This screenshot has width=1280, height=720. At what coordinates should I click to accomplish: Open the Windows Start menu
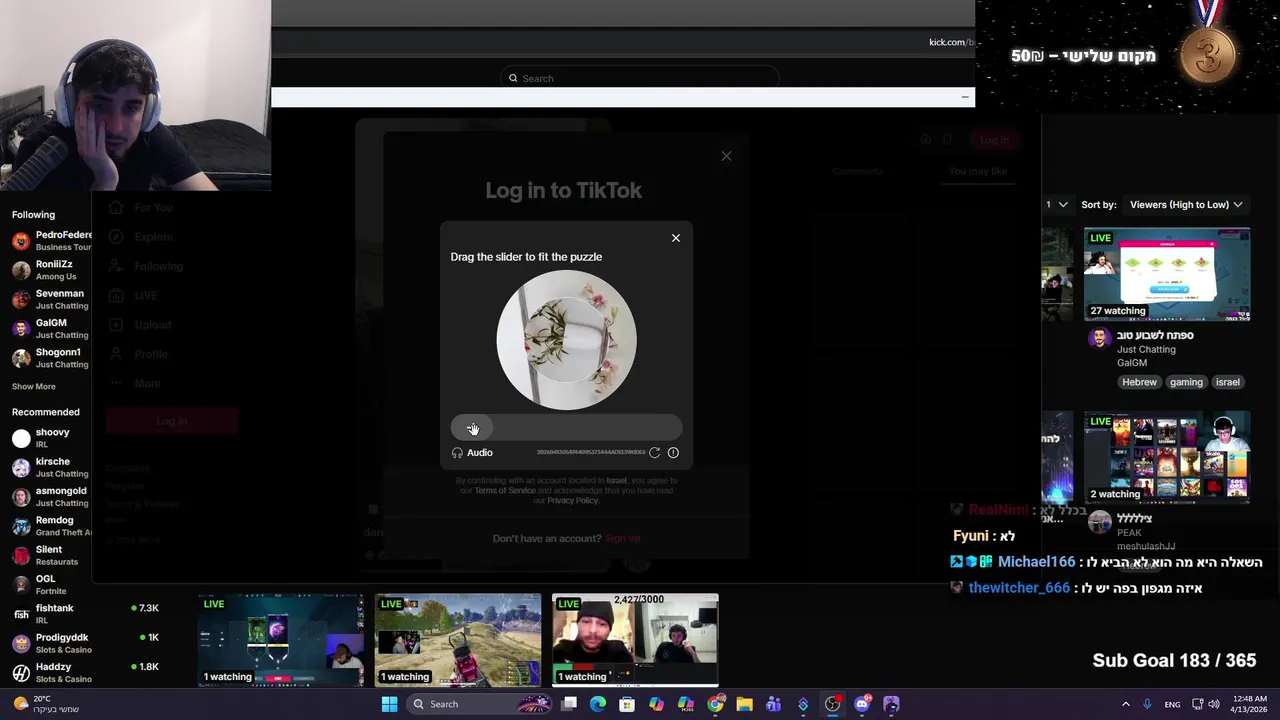pyautogui.click(x=390, y=704)
